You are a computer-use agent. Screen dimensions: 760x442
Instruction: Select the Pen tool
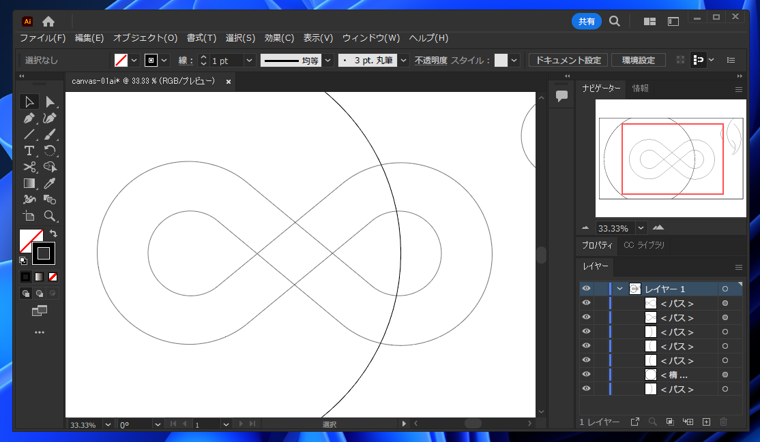29,118
